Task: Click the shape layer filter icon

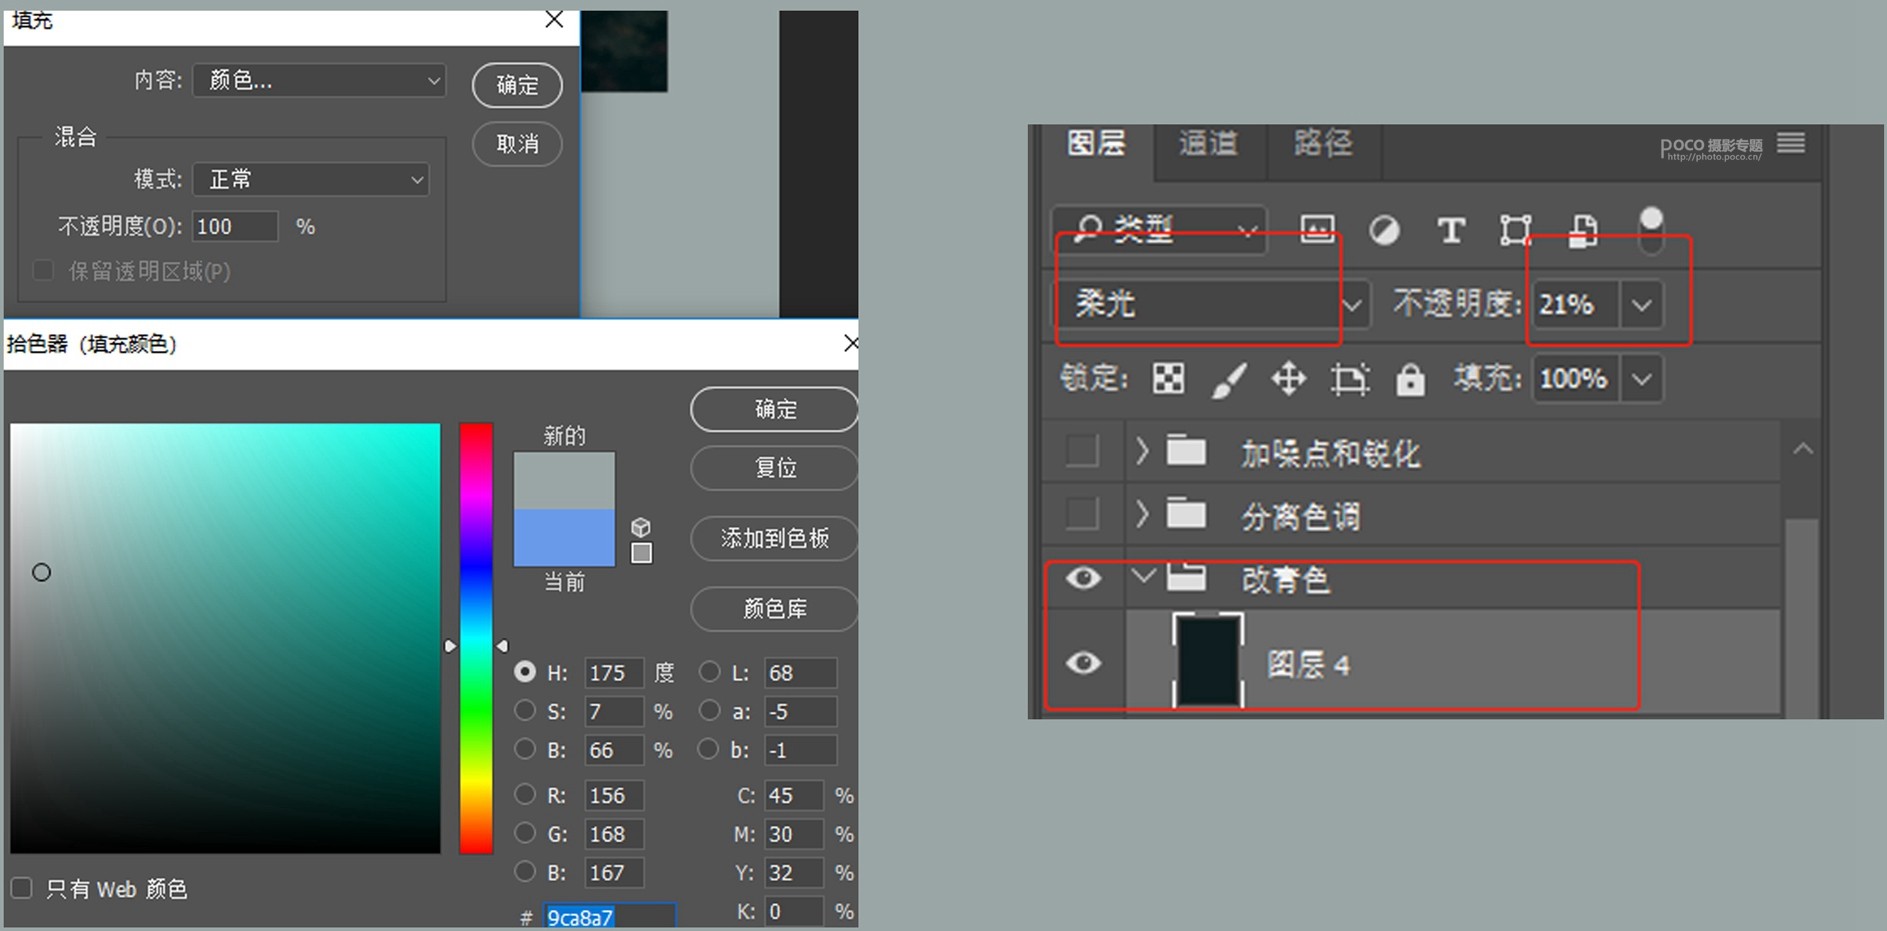Action: point(1515,231)
